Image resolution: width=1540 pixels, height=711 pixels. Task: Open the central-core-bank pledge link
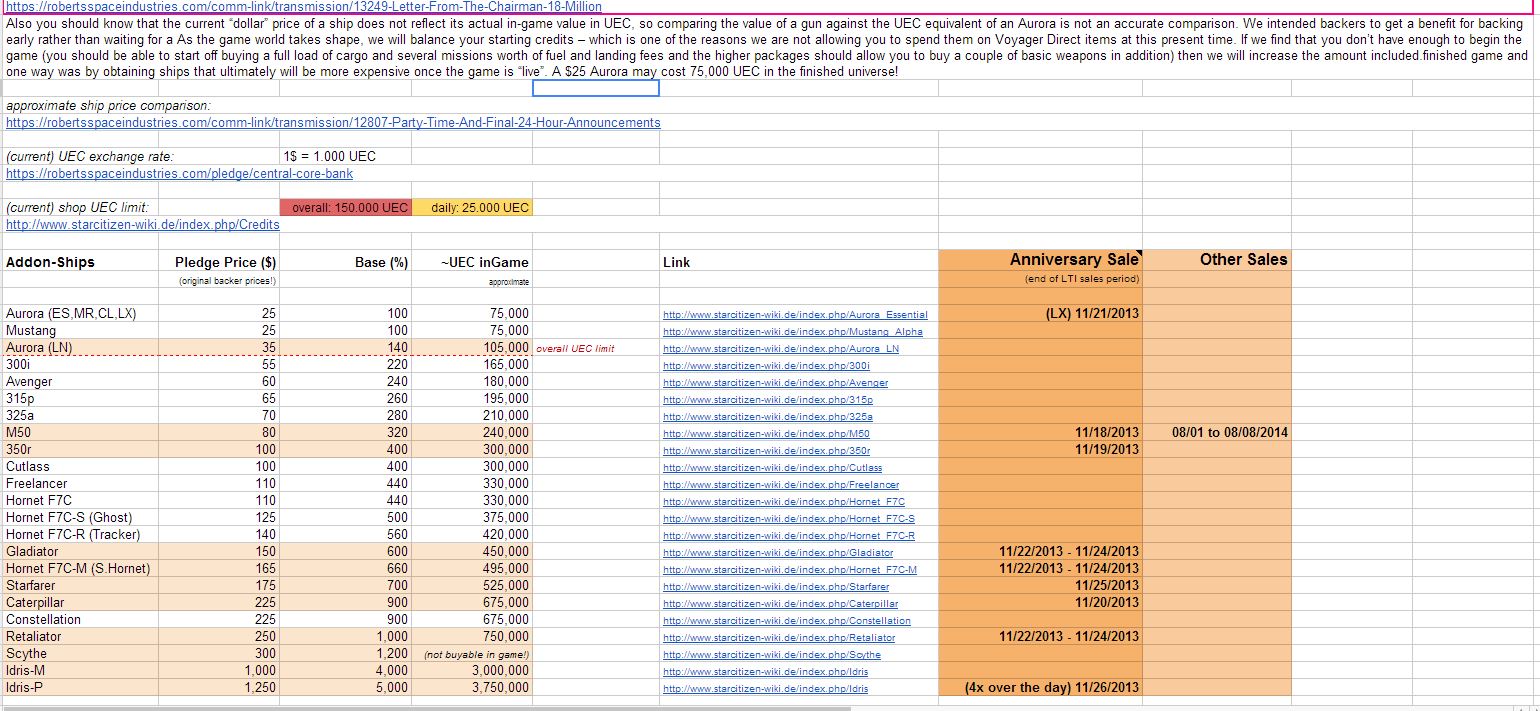pyautogui.click(x=179, y=173)
